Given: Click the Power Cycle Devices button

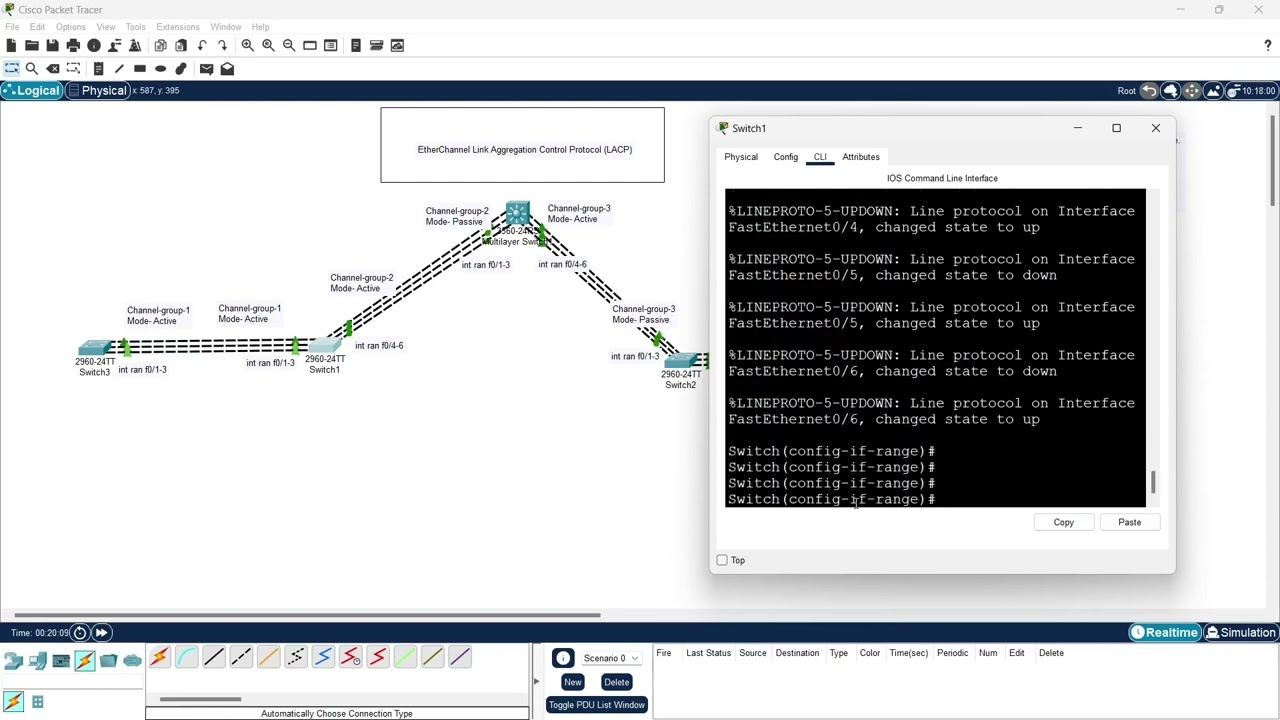Looking at the screenshot, I should pos(80,632).
